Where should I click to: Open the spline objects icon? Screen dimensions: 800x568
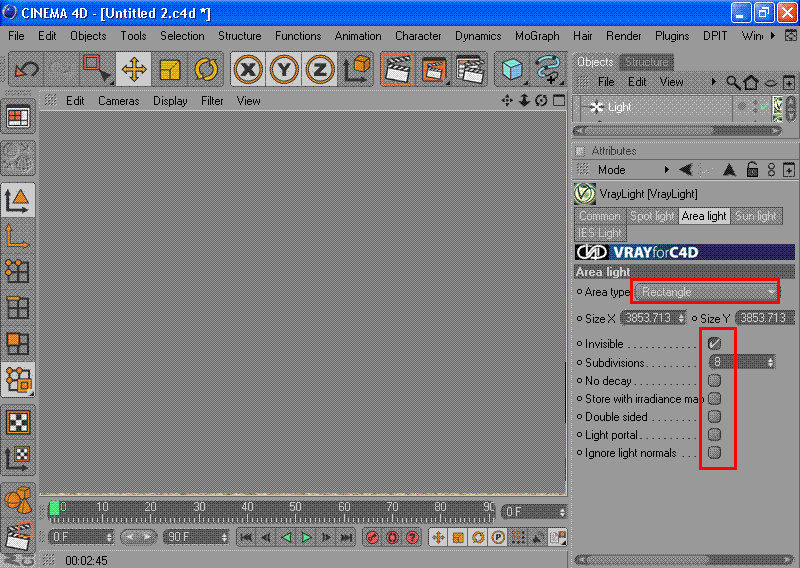click(x=548, y=68)
